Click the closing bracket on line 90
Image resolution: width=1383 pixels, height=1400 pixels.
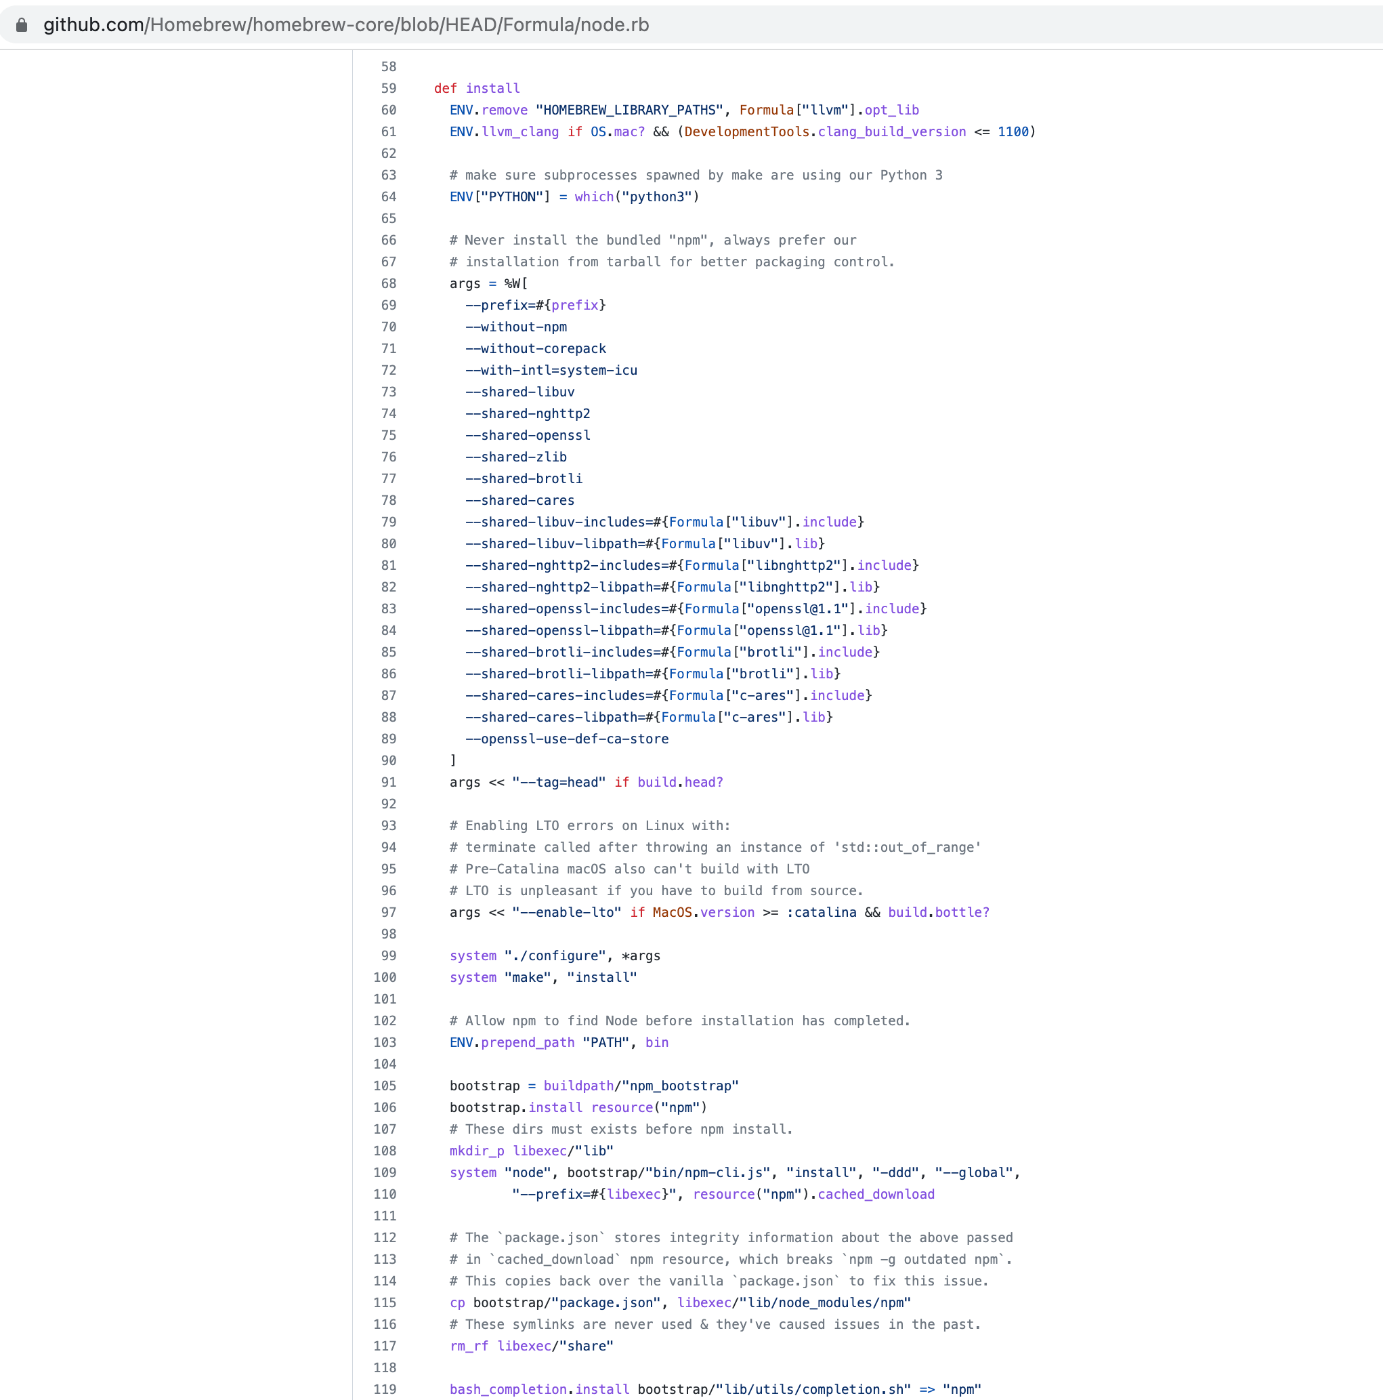tap(453, 761)
